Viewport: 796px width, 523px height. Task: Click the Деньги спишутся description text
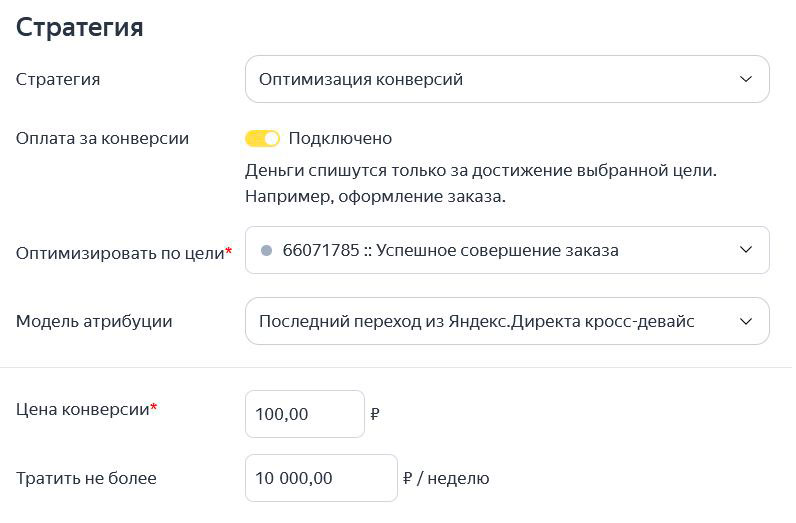(481, 183)
